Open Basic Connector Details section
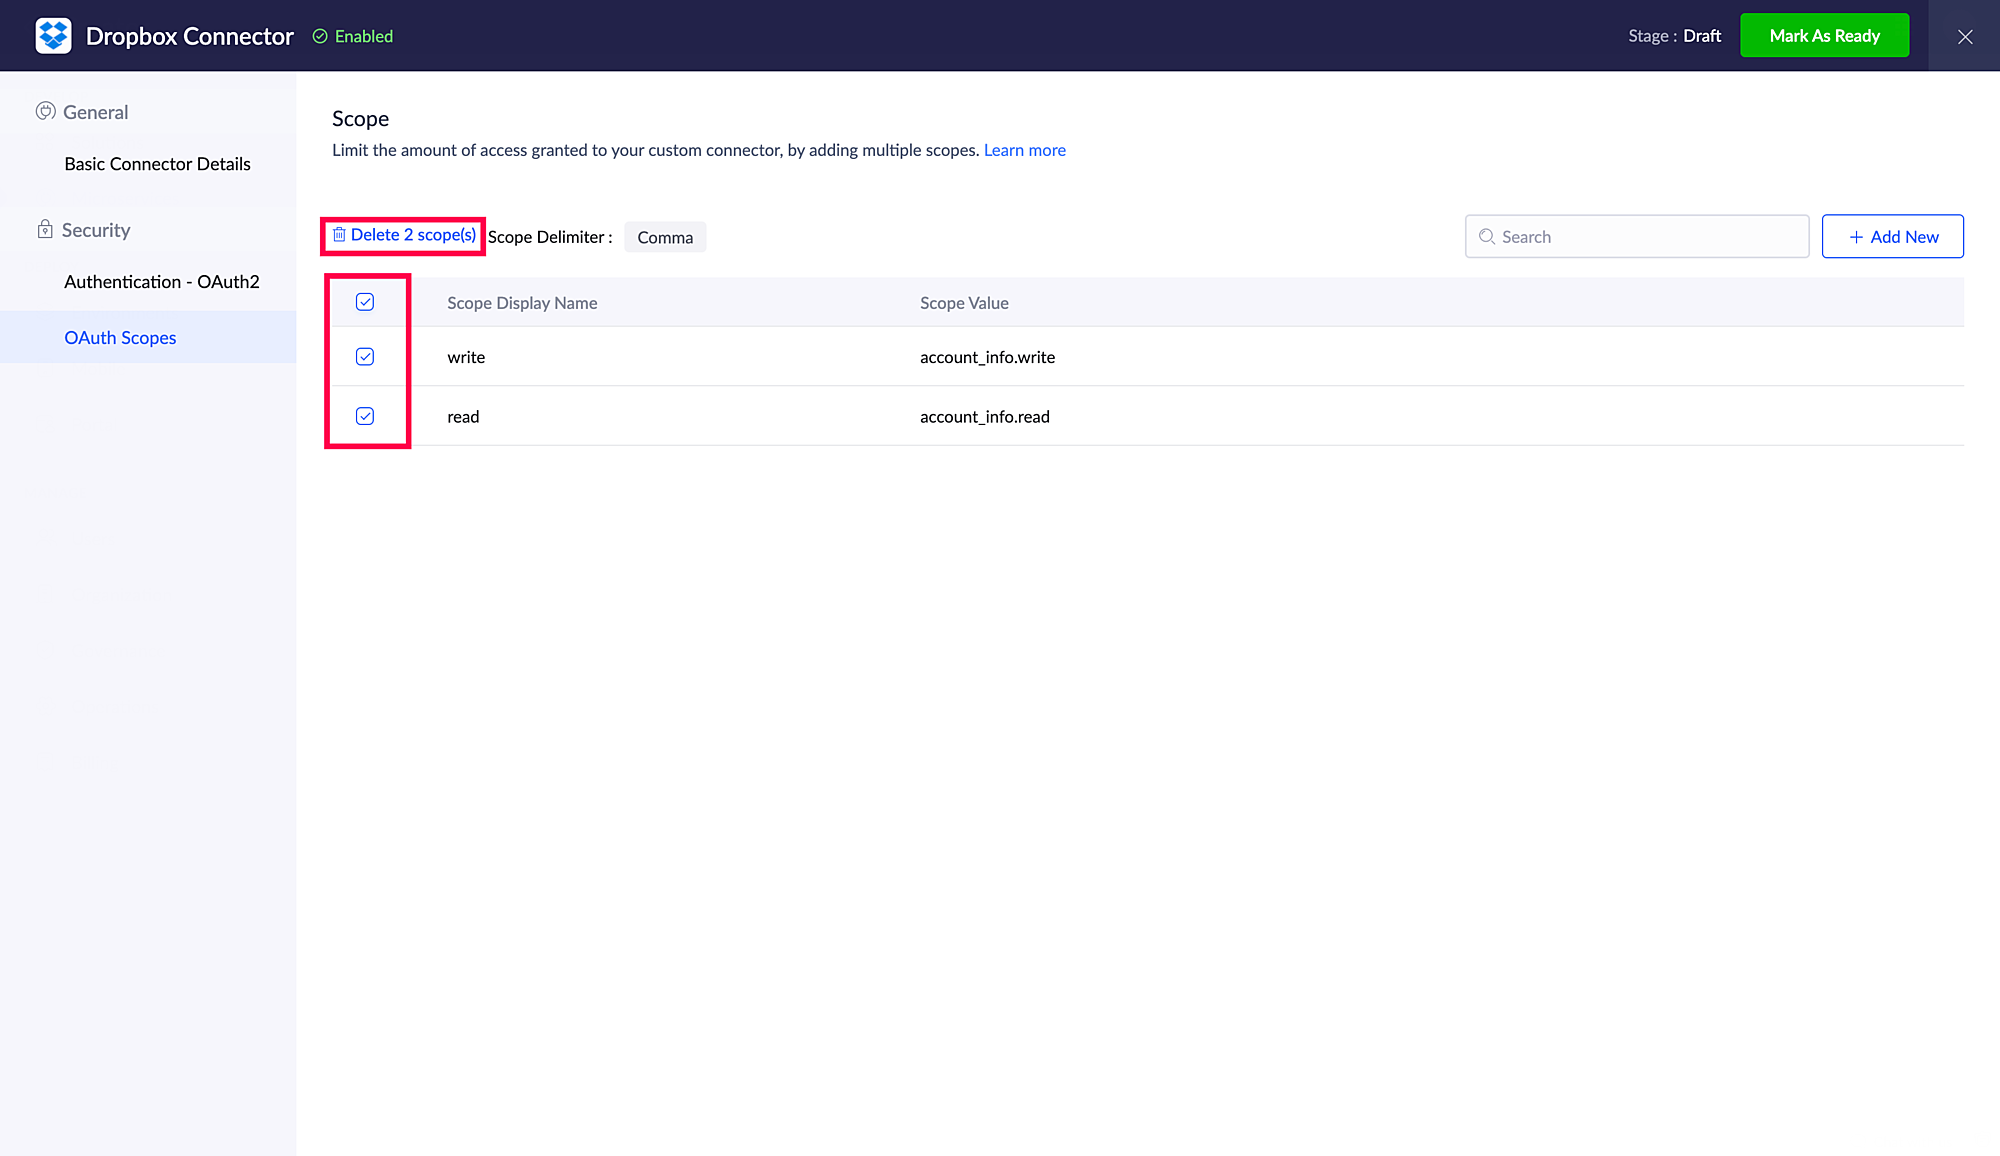The width and height of the screenshot is (2000, 1156). click(x=157, y=164)
